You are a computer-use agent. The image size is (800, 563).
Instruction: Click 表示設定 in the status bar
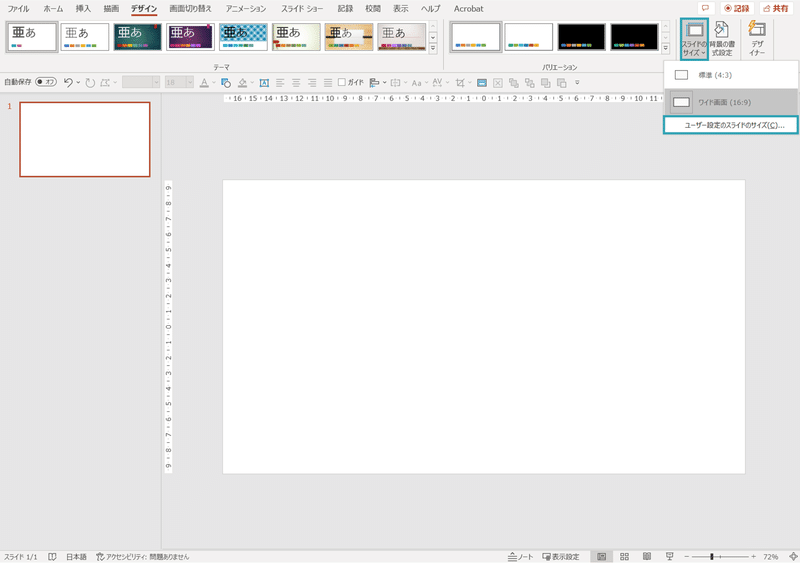pyautogui.click(x=561, y=556)
